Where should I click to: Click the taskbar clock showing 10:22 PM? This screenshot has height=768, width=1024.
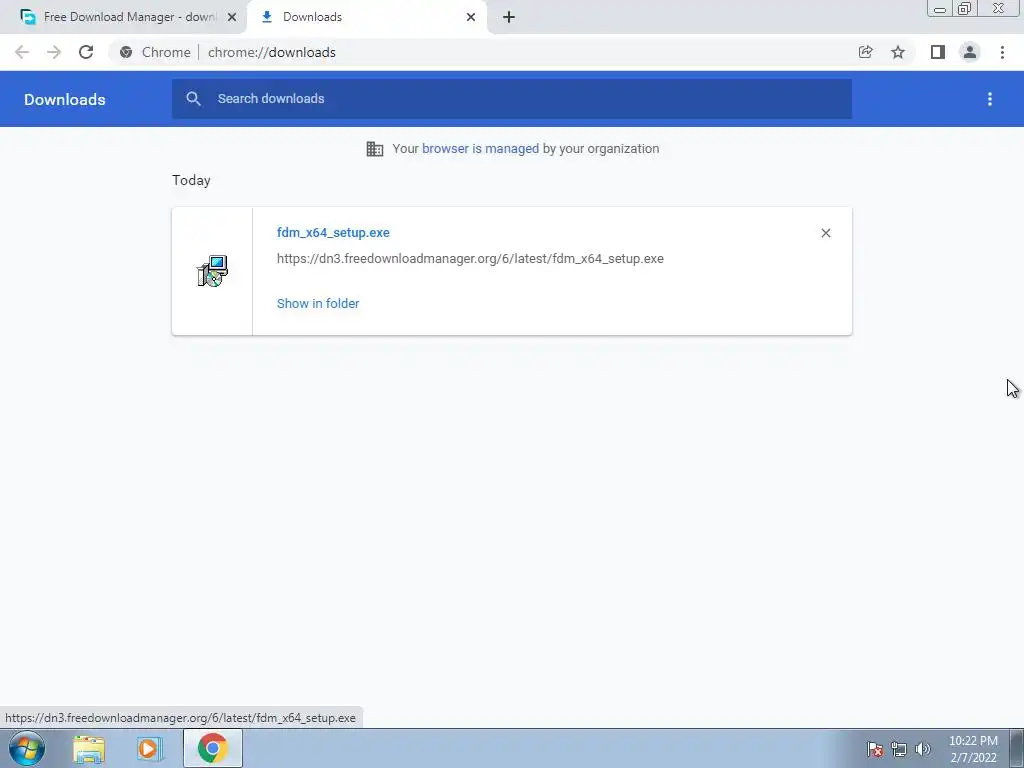[973, 749]
